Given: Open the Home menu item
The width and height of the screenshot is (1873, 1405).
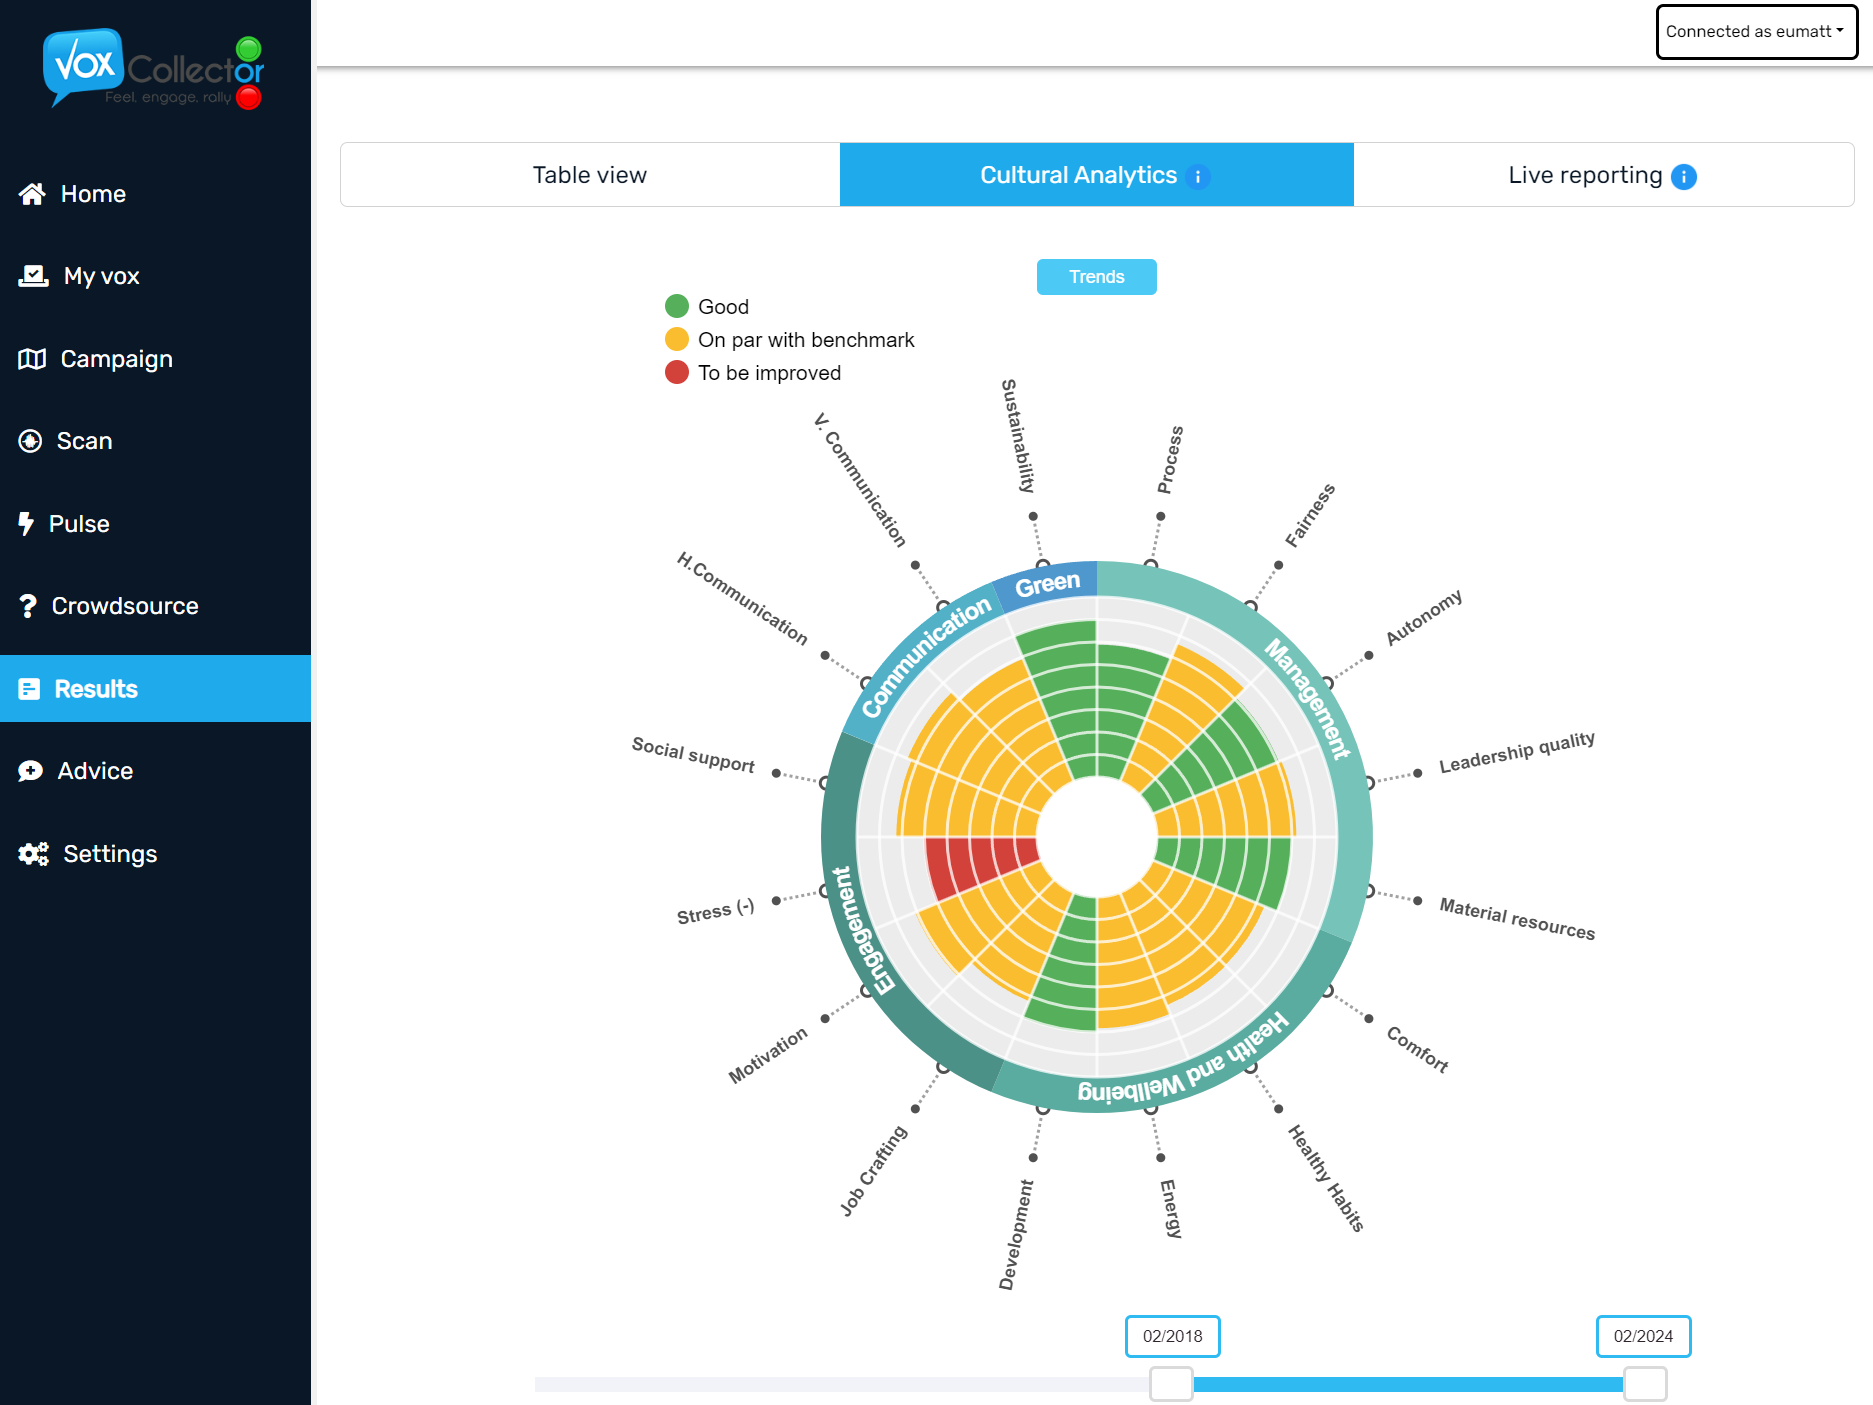Looking at the screenshot, I should pyautogui.click(x=155, y=194).
